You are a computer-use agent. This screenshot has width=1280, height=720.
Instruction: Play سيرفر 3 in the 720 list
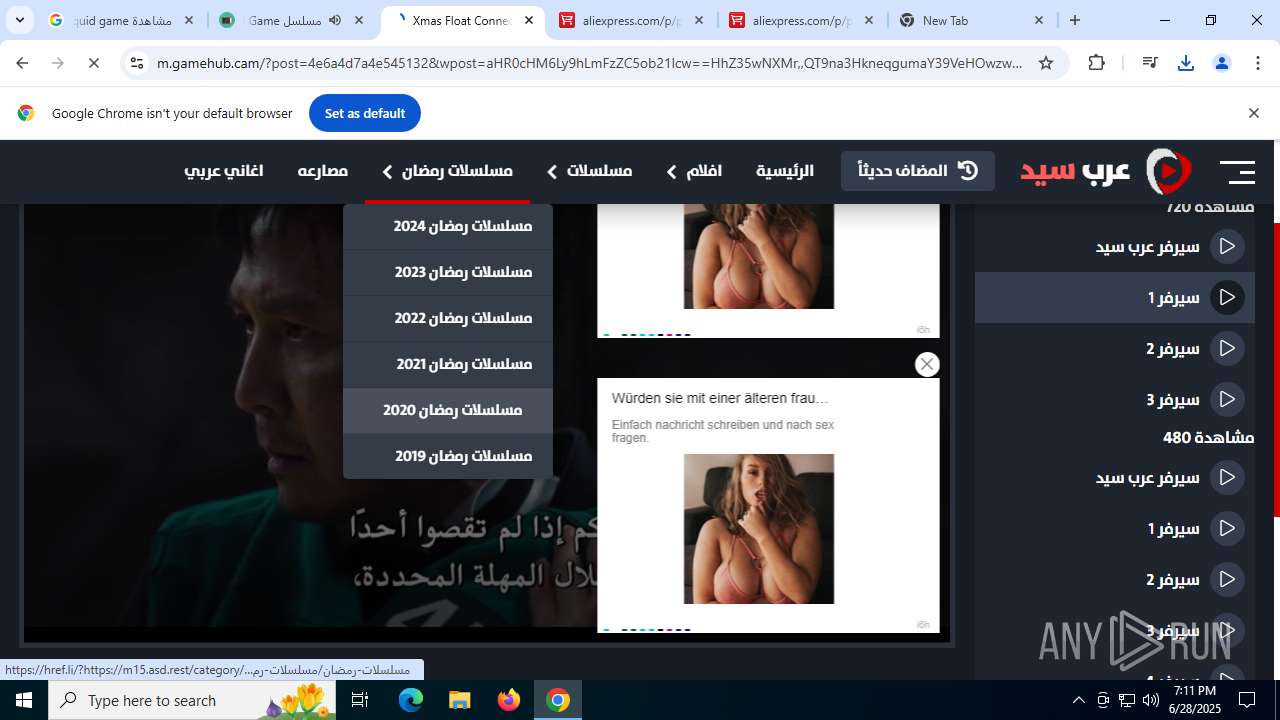click(1115, 399)
